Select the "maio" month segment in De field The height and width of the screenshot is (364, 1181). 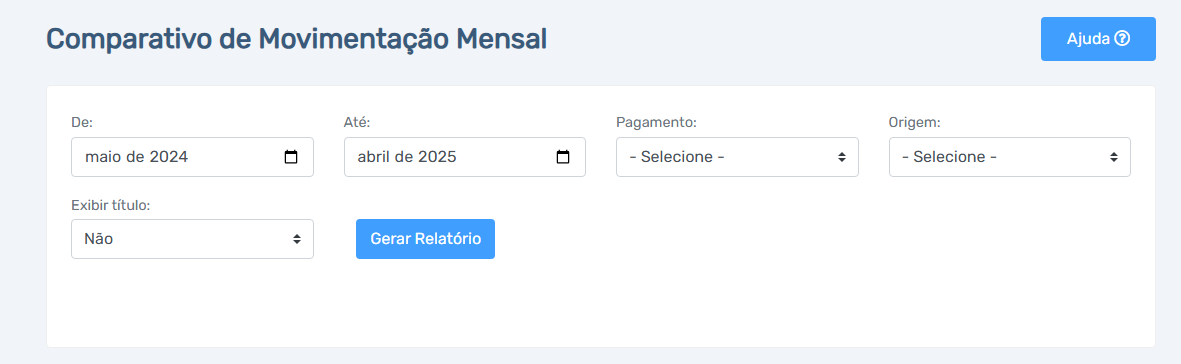[102, 158]
